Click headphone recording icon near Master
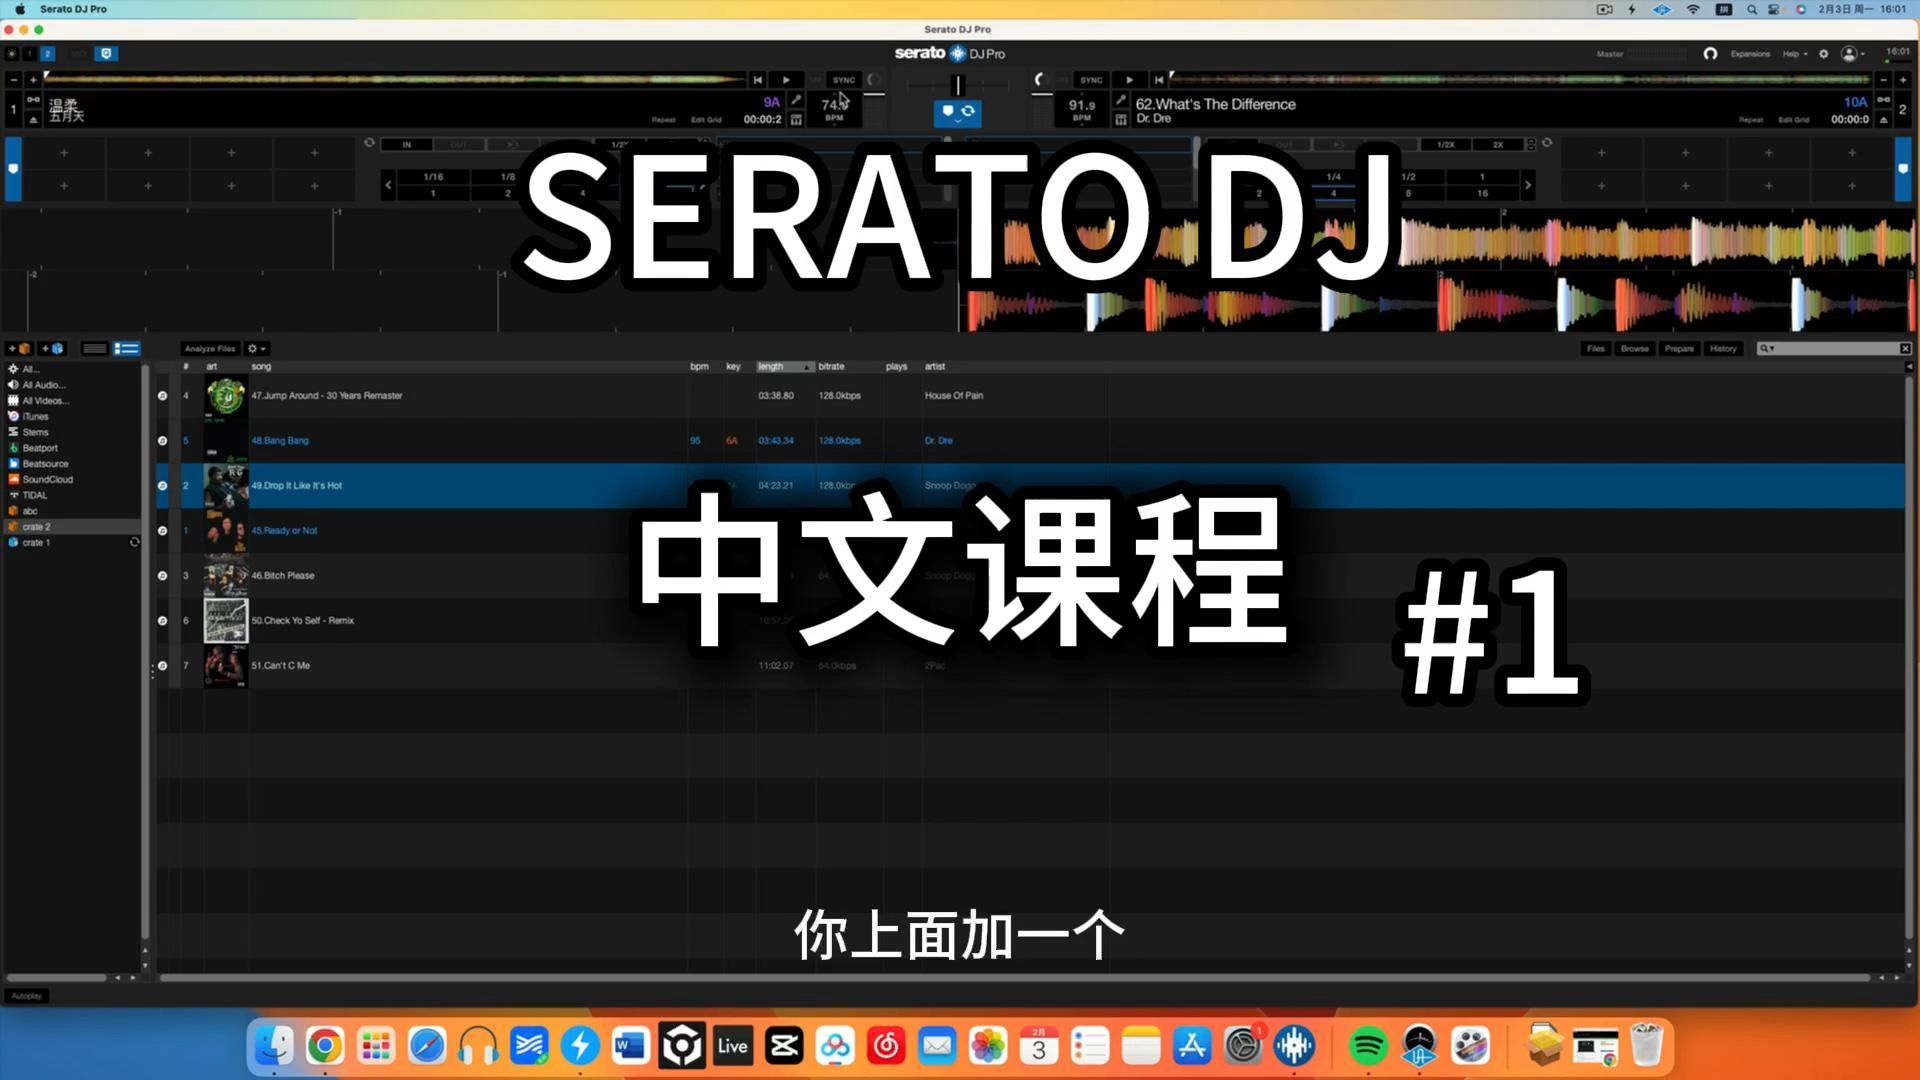The width and height of the screenshot is (1920, 1080). click(1710, 54)
